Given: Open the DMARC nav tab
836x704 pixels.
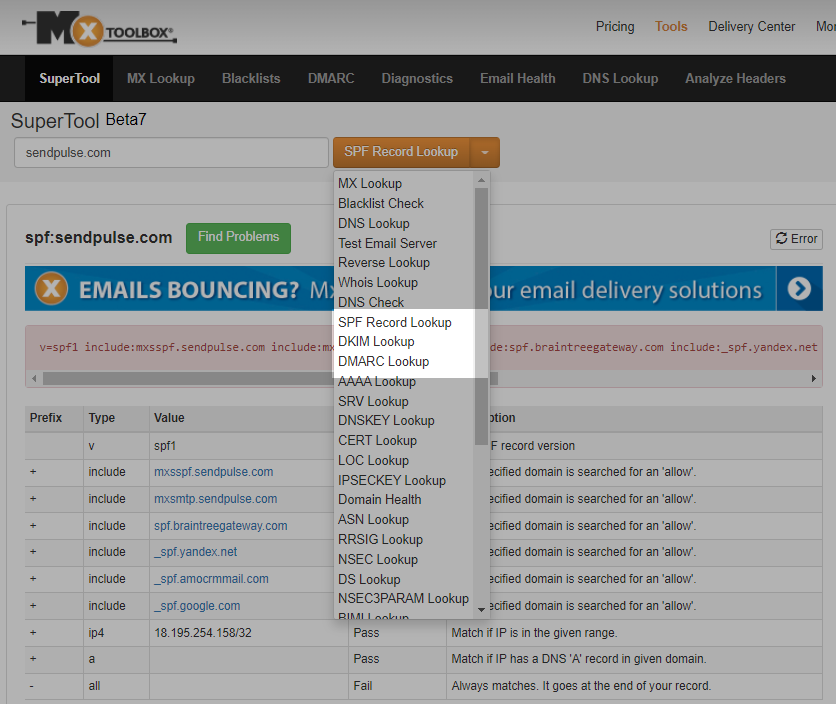Looking at the screenshot, I should (331, 78).
